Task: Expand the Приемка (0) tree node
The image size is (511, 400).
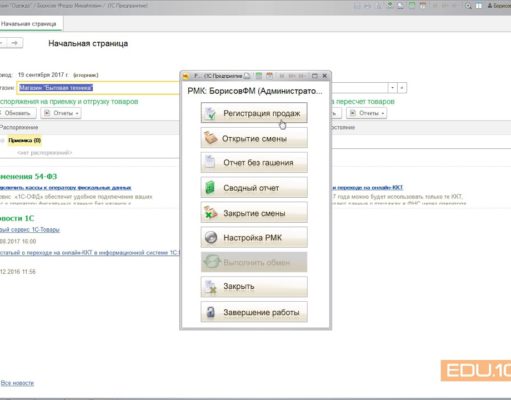Action: (2, 140)
